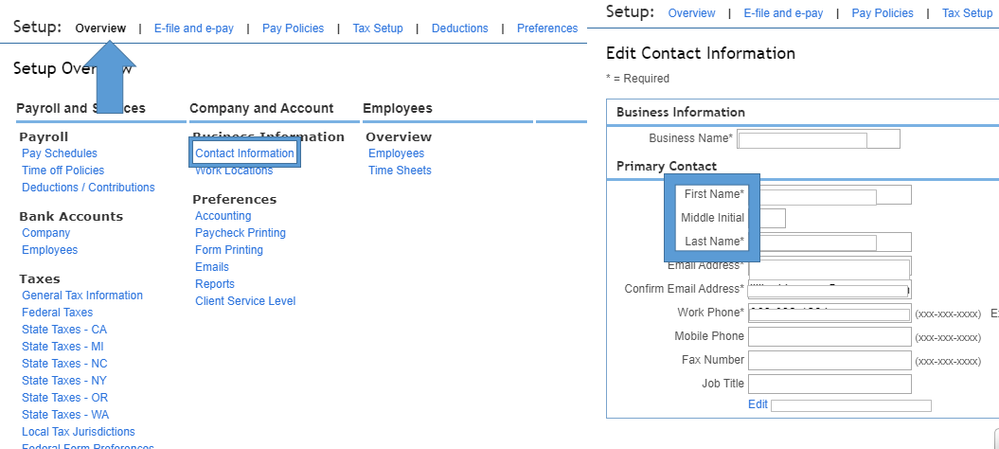Open Federal Taxes settings

tap(57, 312)
